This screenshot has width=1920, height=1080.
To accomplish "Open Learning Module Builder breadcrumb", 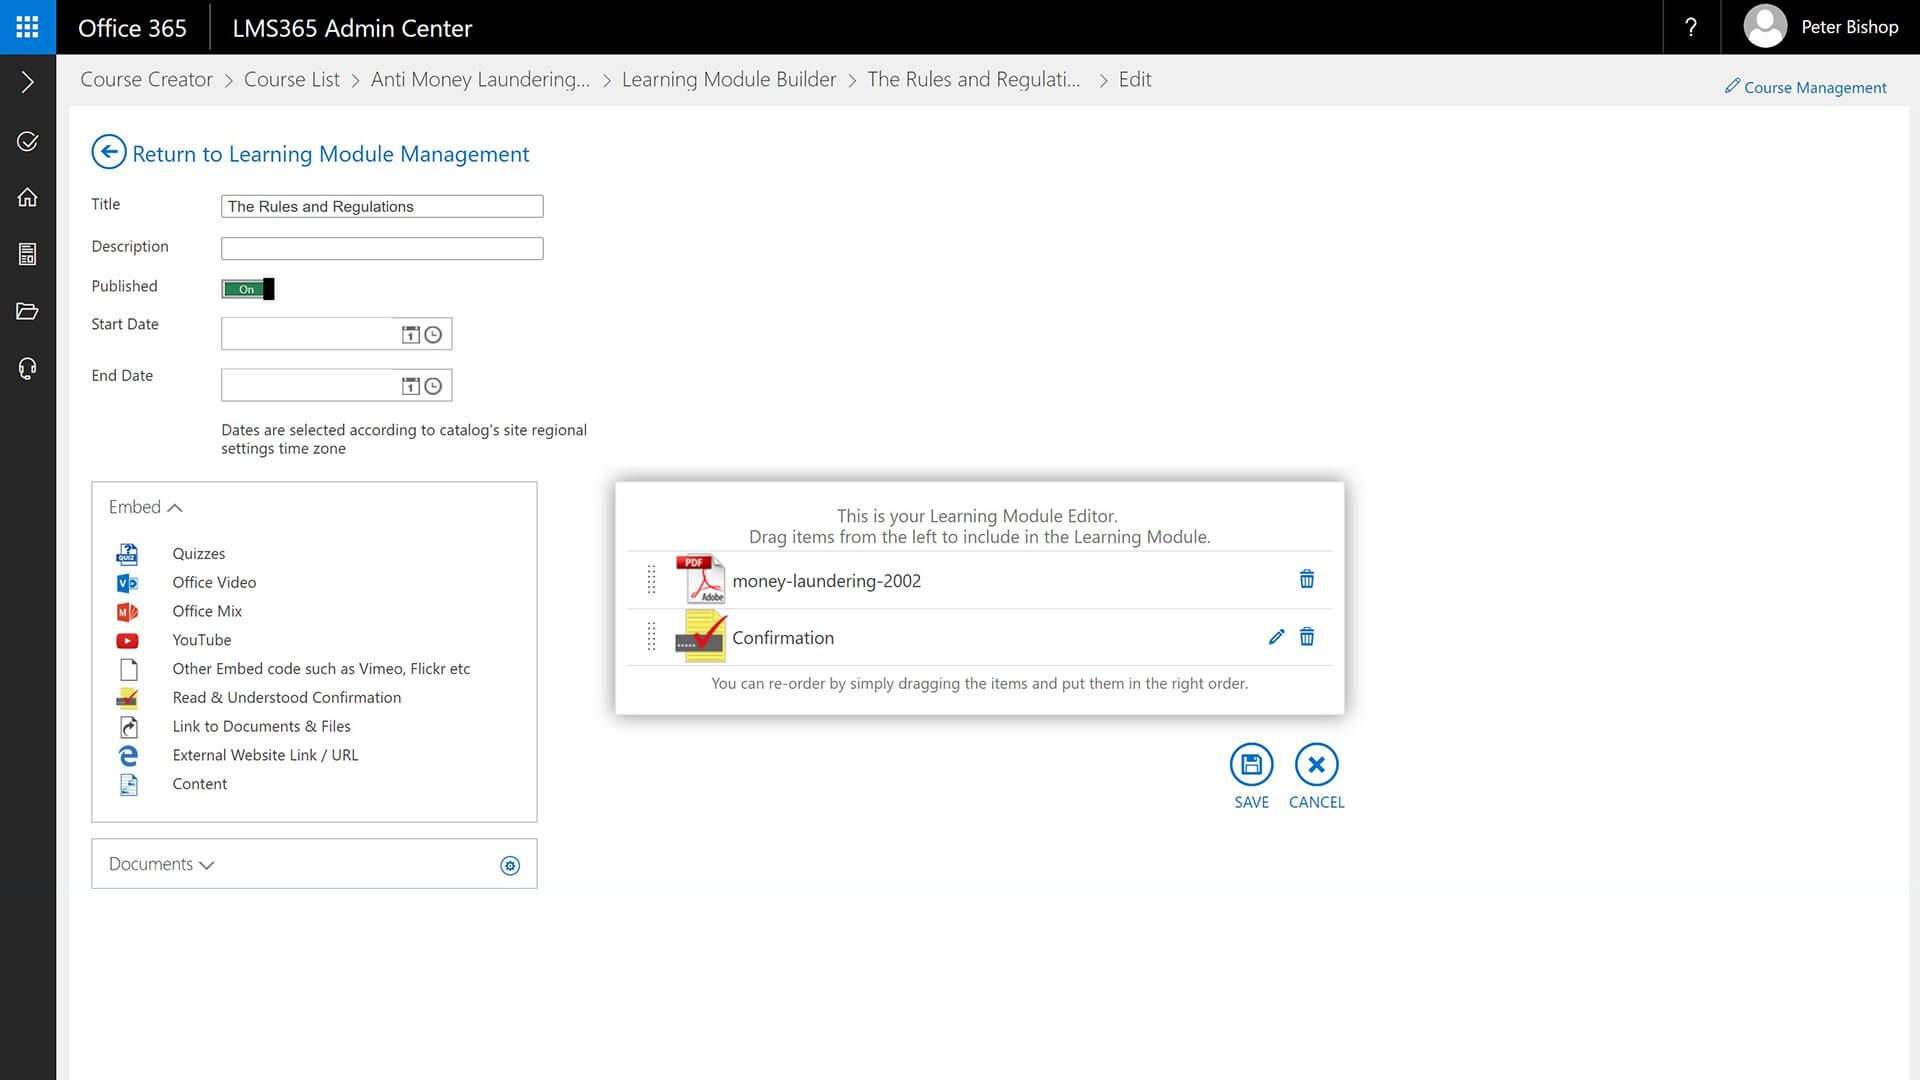I will [728, 80].
